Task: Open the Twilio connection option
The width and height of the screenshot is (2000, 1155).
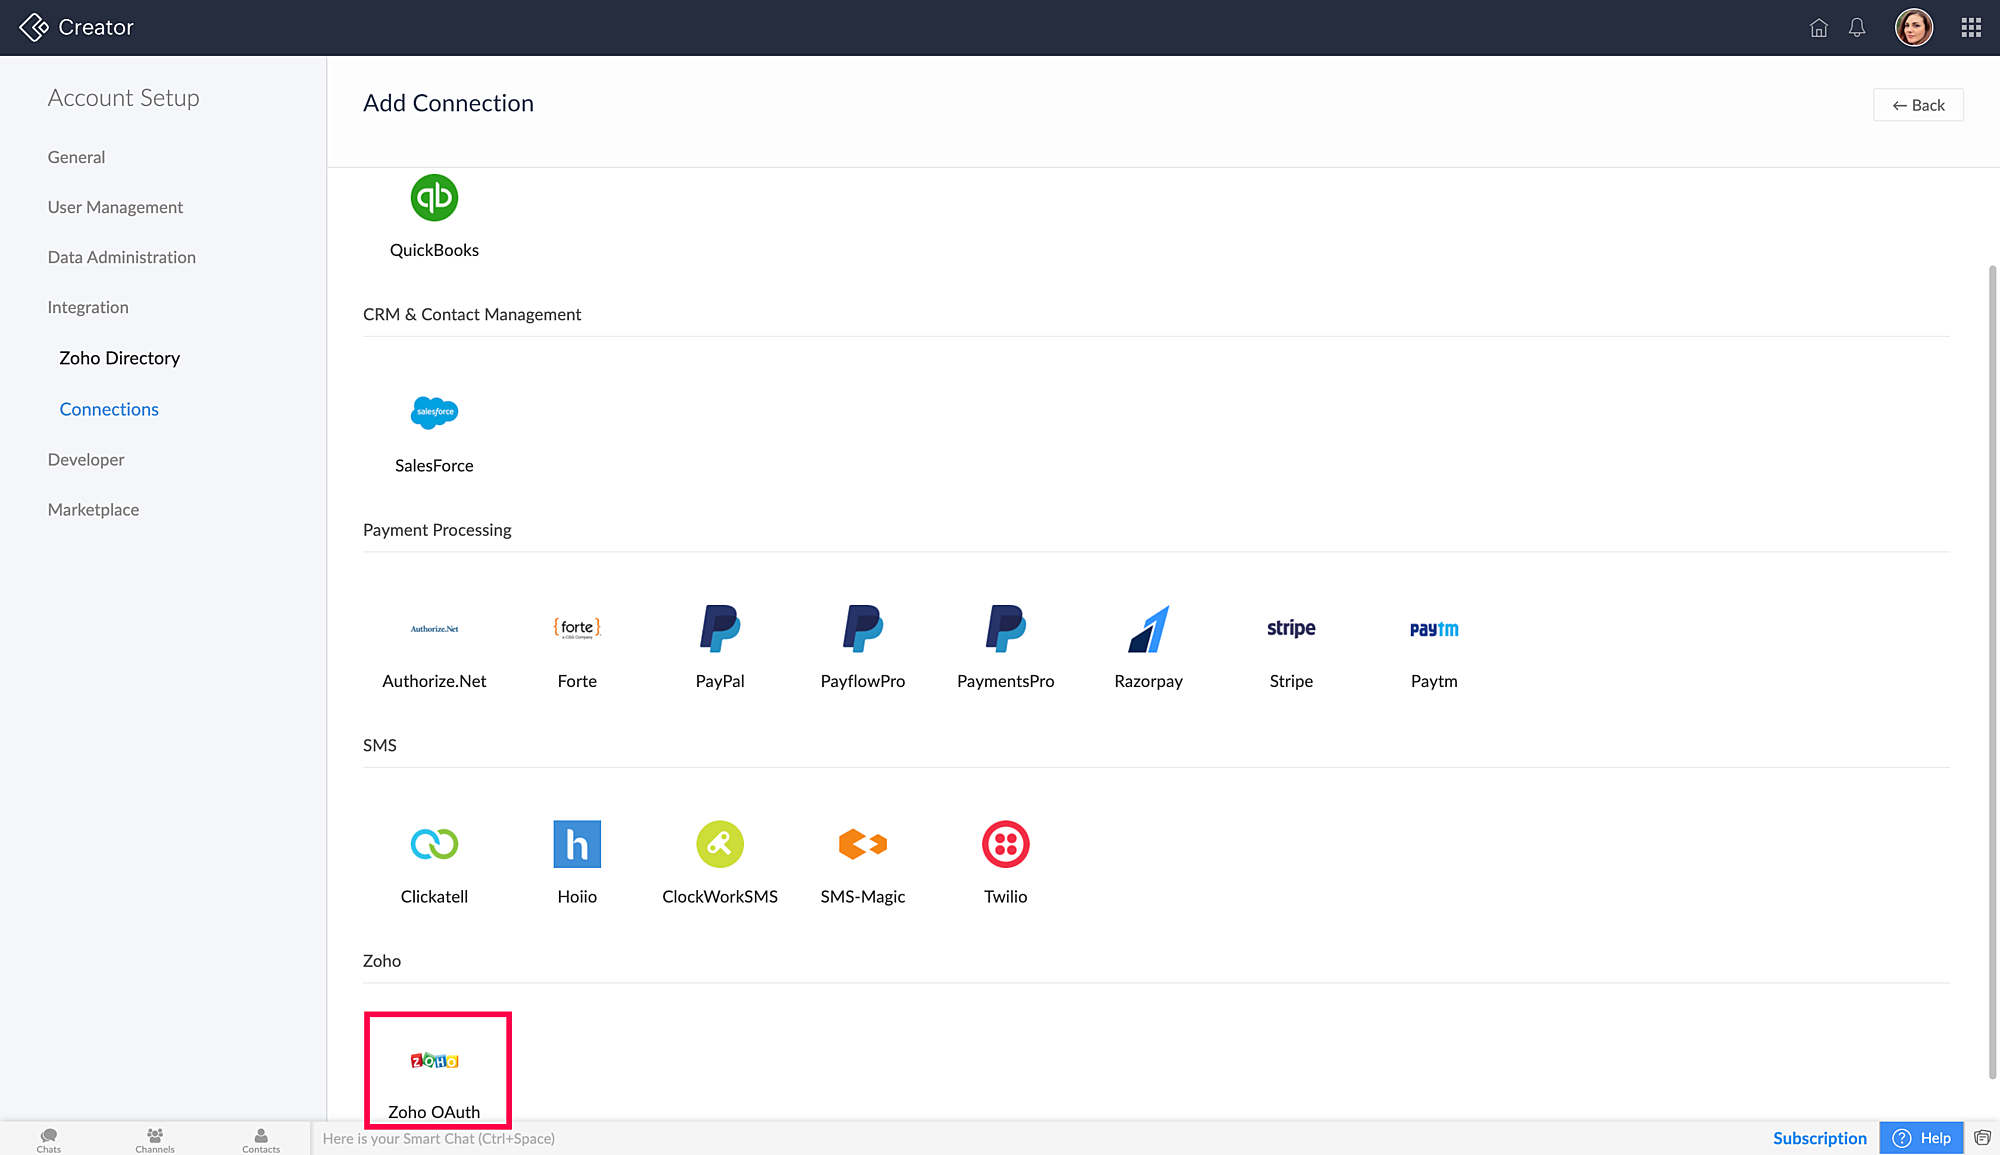Action: point(1006,844)
